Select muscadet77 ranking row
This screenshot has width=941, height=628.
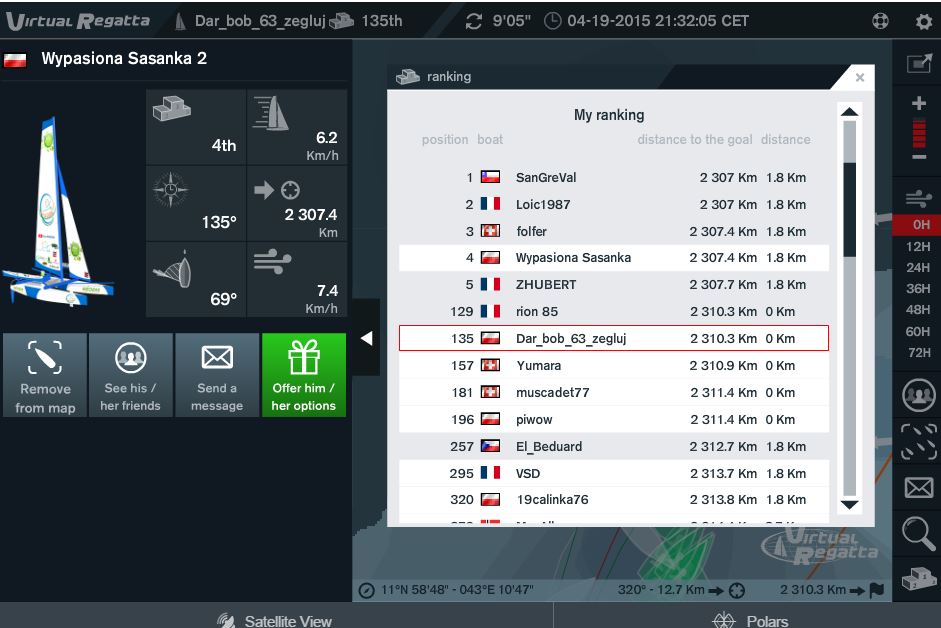click(x=614, y=392)
